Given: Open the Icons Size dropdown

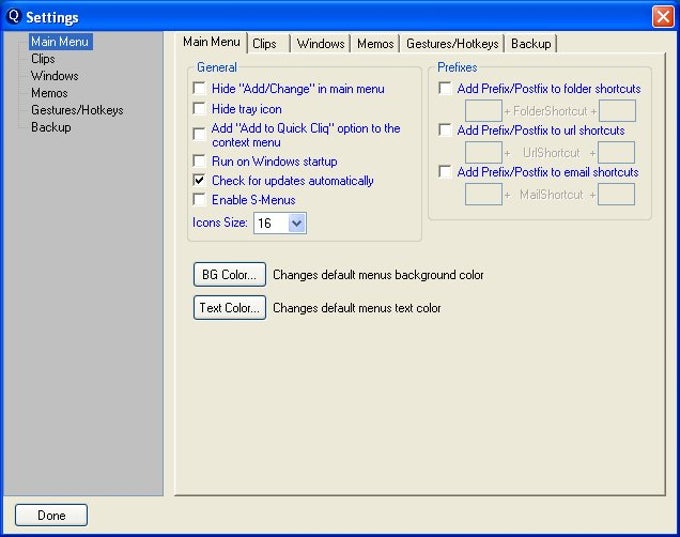Looking at the screenshot, I should pyautogui.click(x=297, y=223).
